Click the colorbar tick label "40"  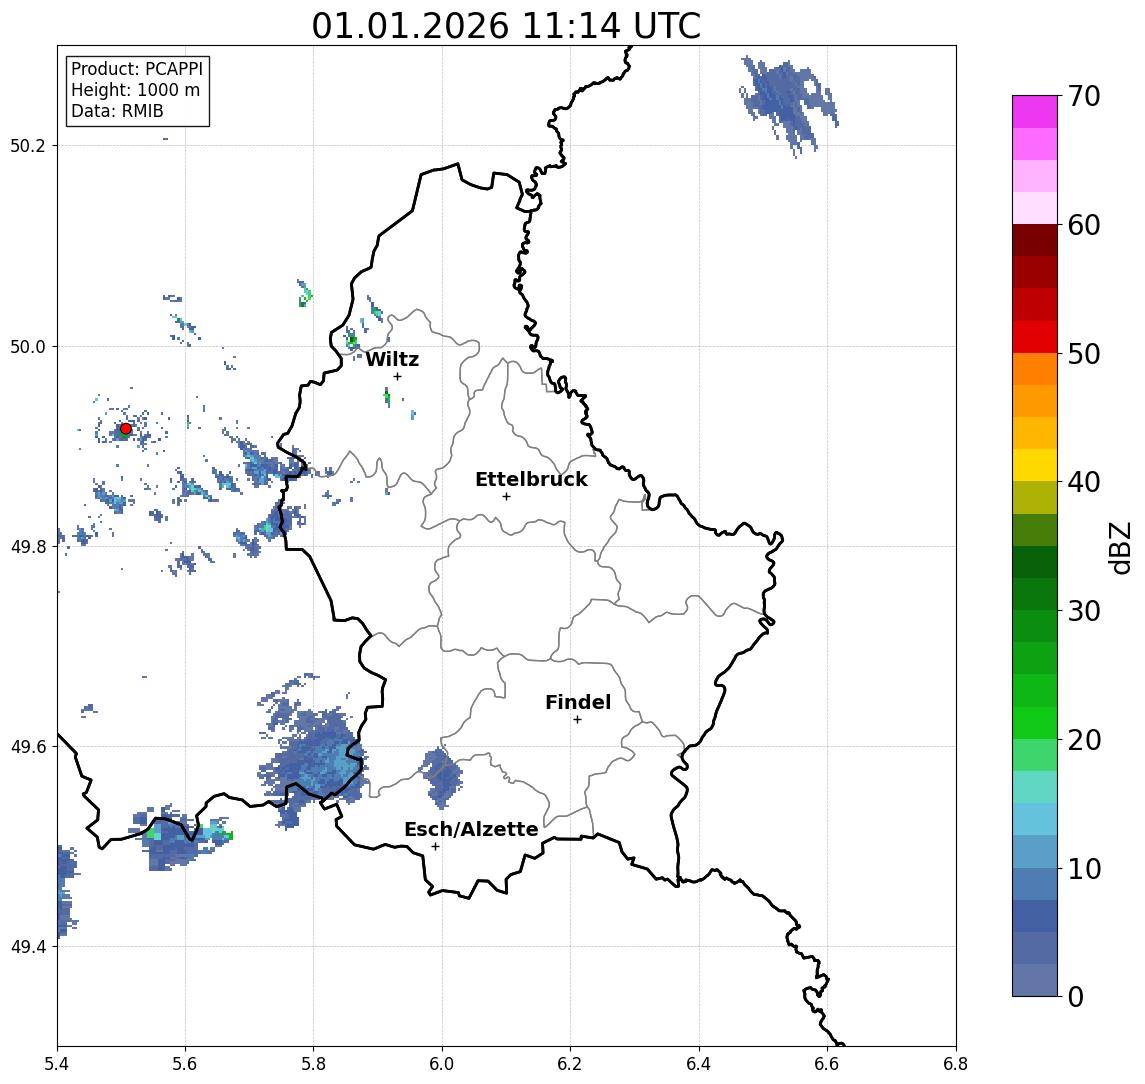coord(1084,482)
